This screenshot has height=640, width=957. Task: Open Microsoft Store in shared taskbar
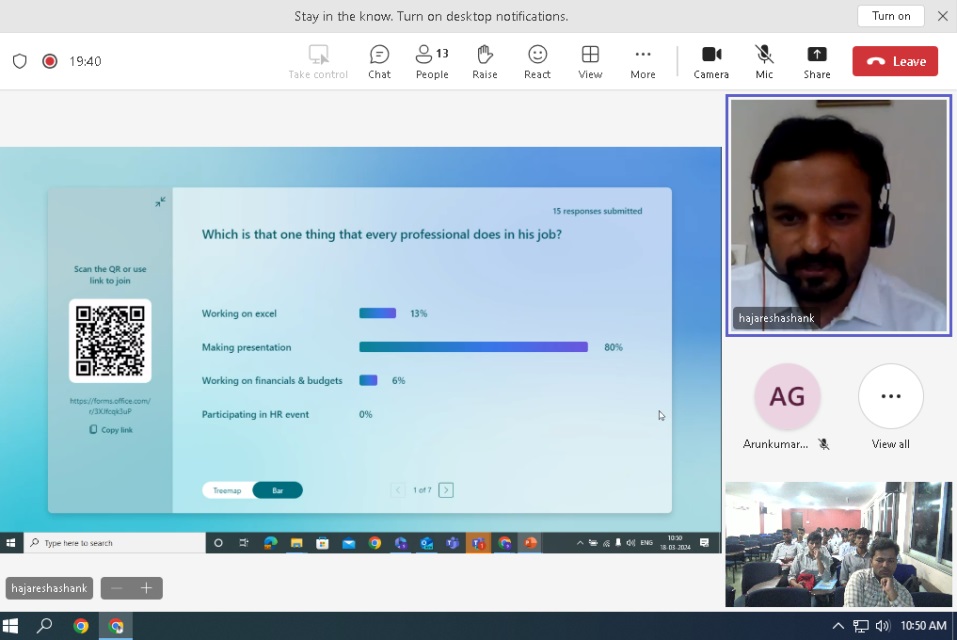coord(322,542)
